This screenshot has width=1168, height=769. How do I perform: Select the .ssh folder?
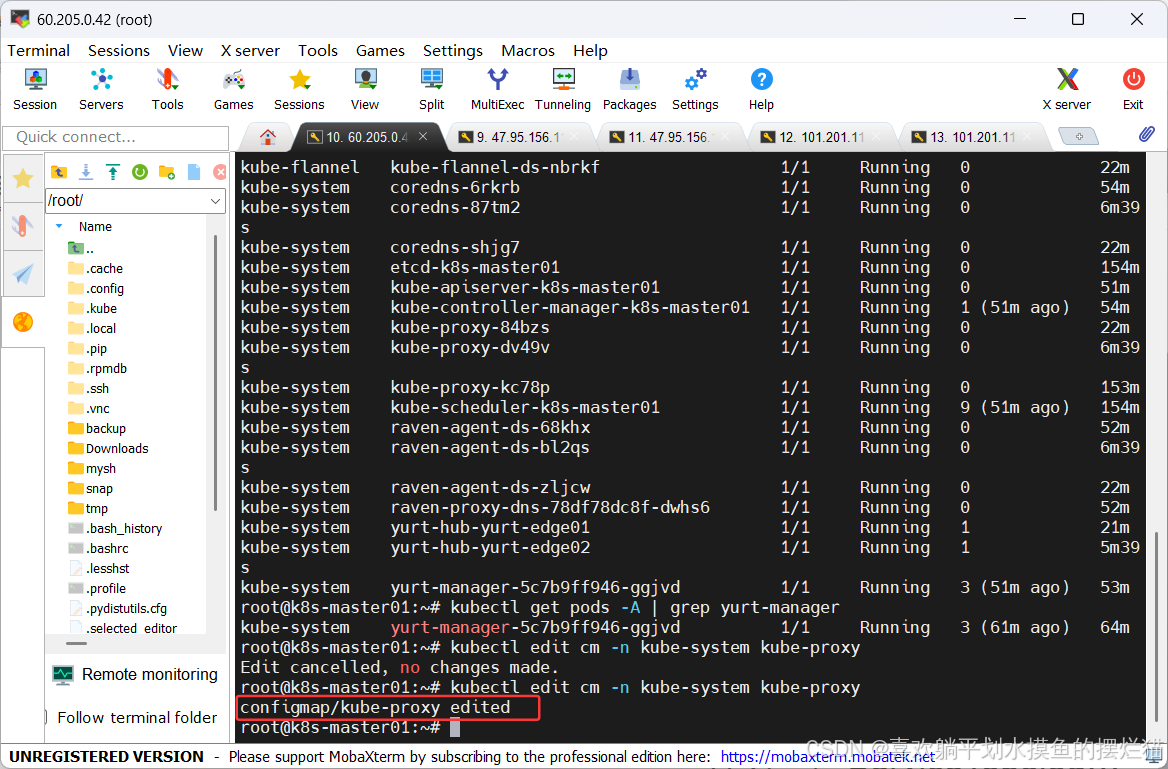(x=98, y=388)
